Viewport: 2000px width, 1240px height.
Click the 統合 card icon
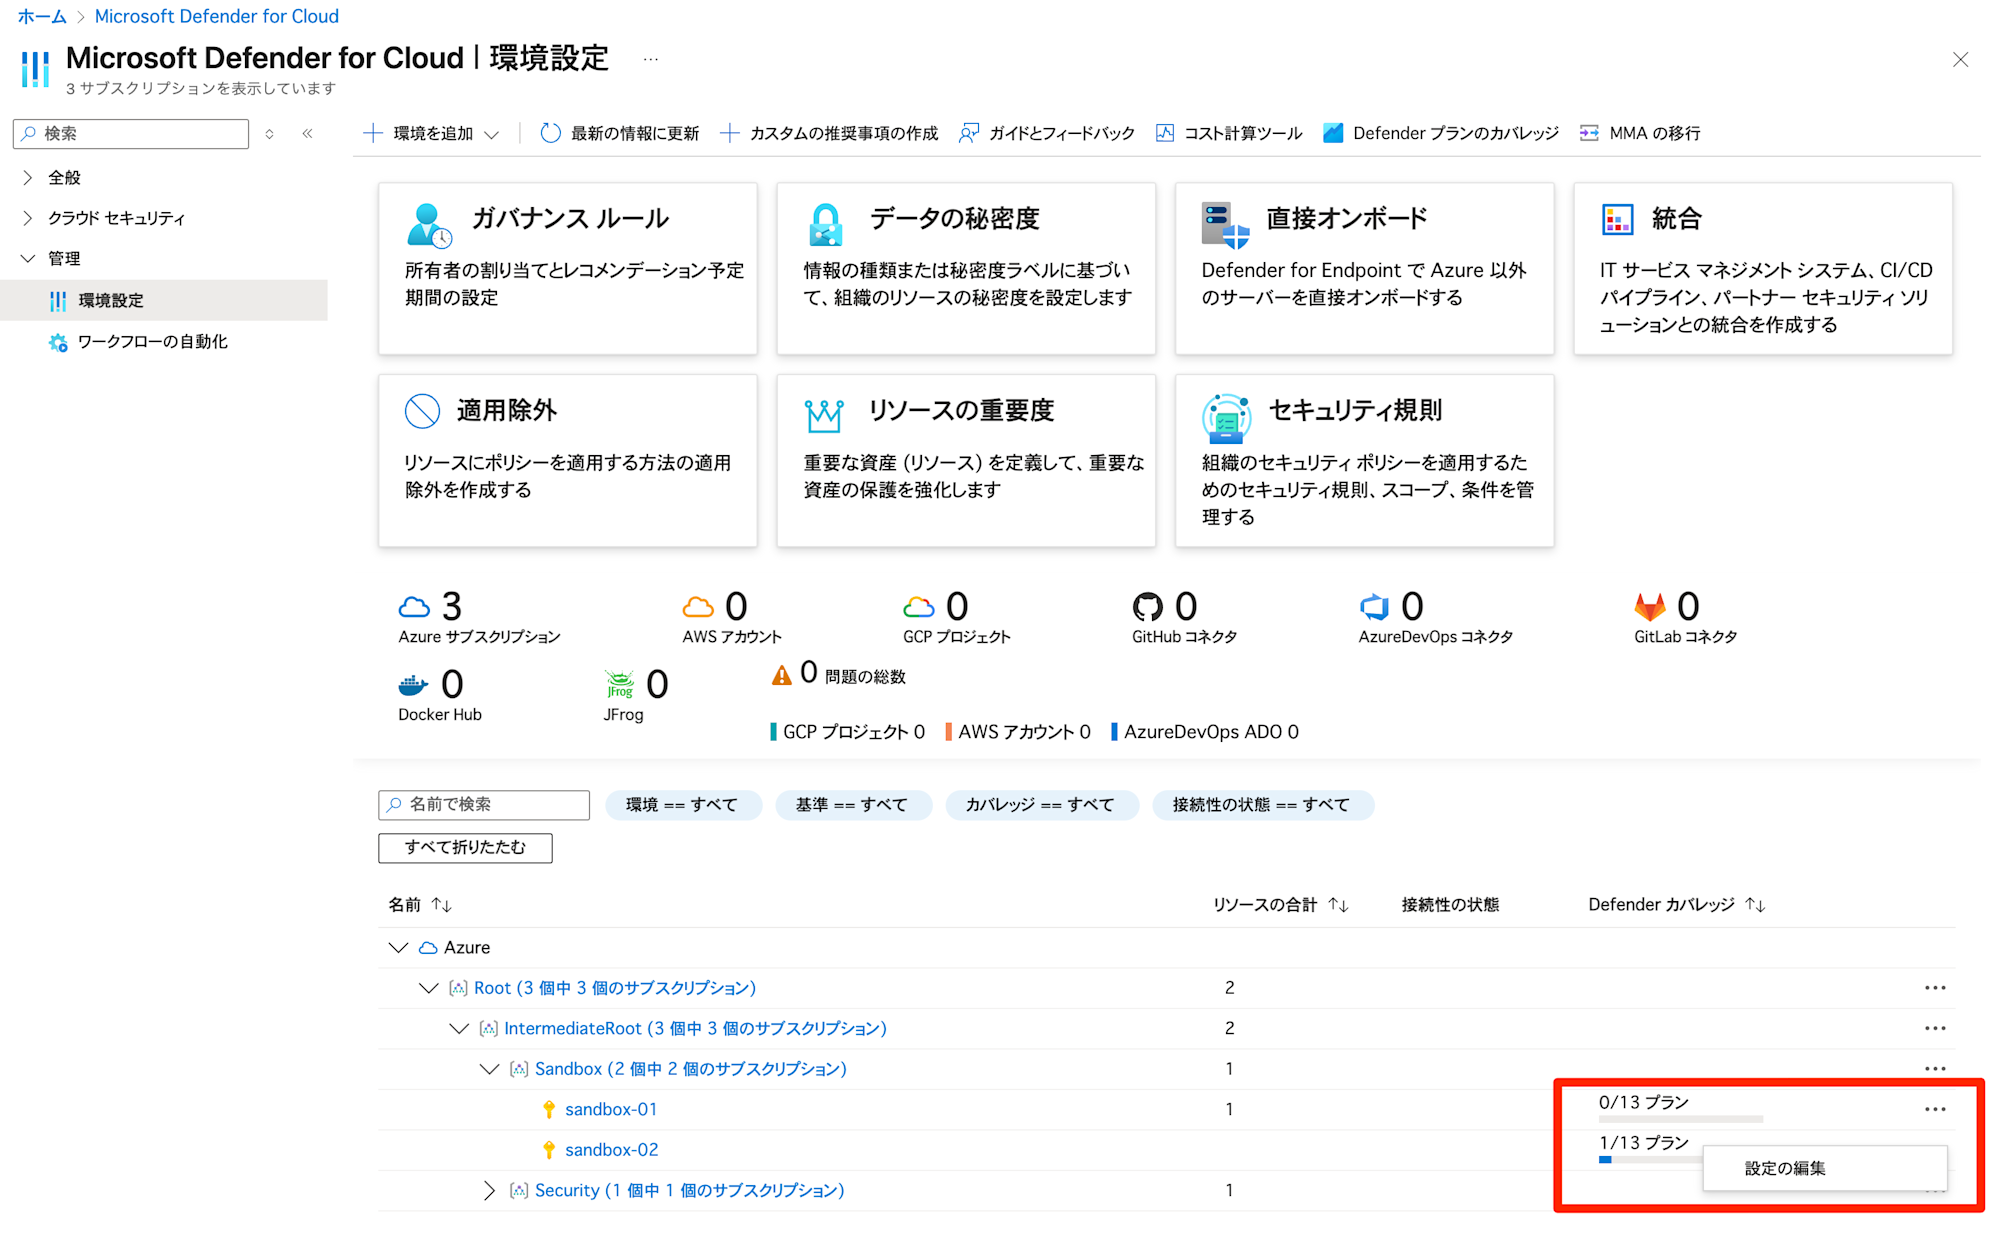coord(1617,219)
